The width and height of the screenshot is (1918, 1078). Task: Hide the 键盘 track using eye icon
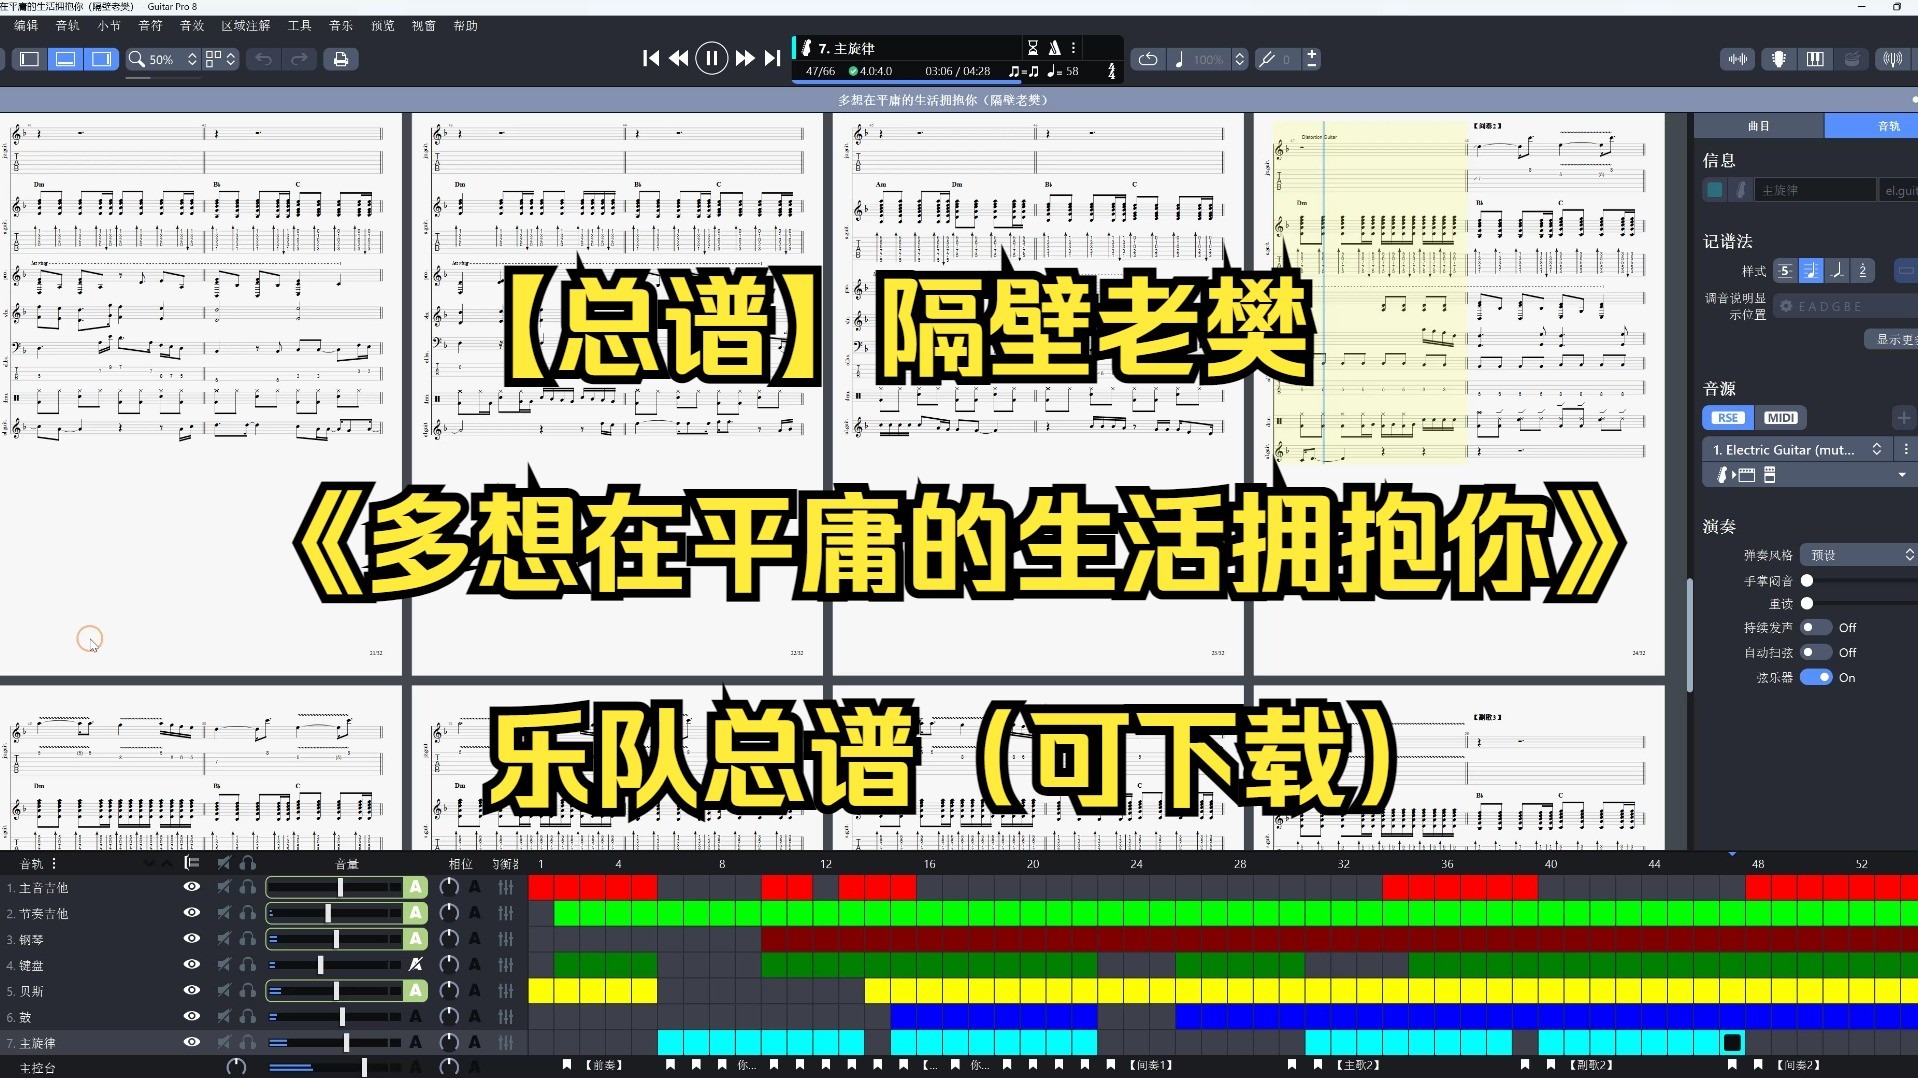pyautogui.click(x=192, y=965)
